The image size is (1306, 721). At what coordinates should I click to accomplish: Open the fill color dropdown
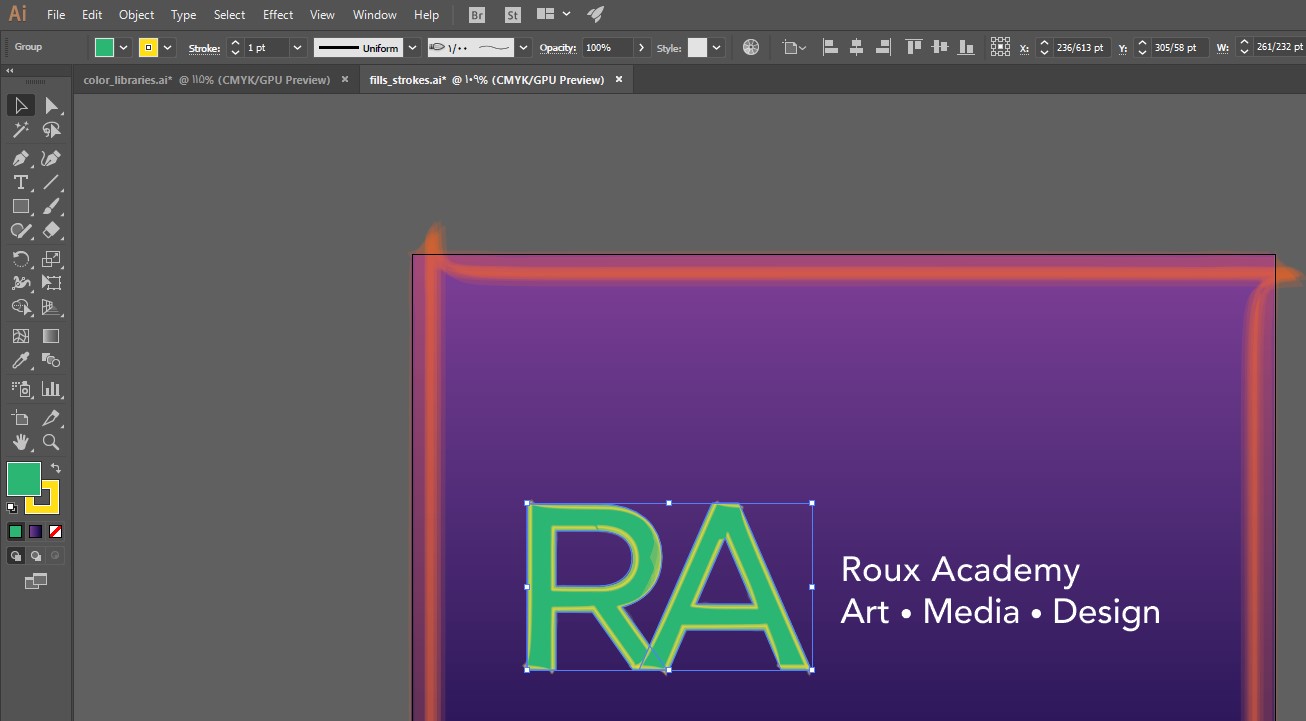pyautogui.click(x=125, y=47)
